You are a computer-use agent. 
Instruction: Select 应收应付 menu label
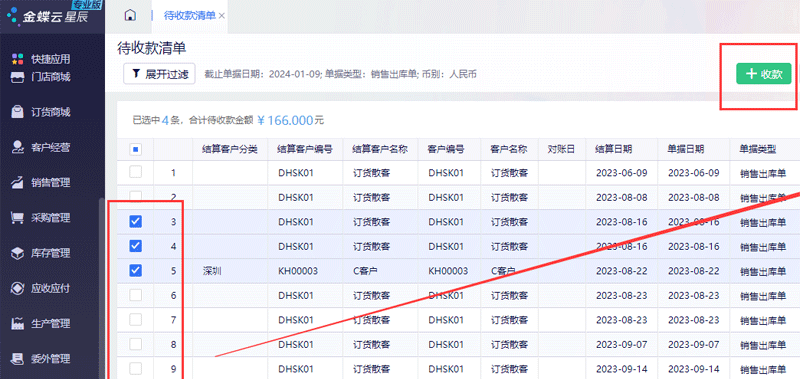click(x=51, y=288)
